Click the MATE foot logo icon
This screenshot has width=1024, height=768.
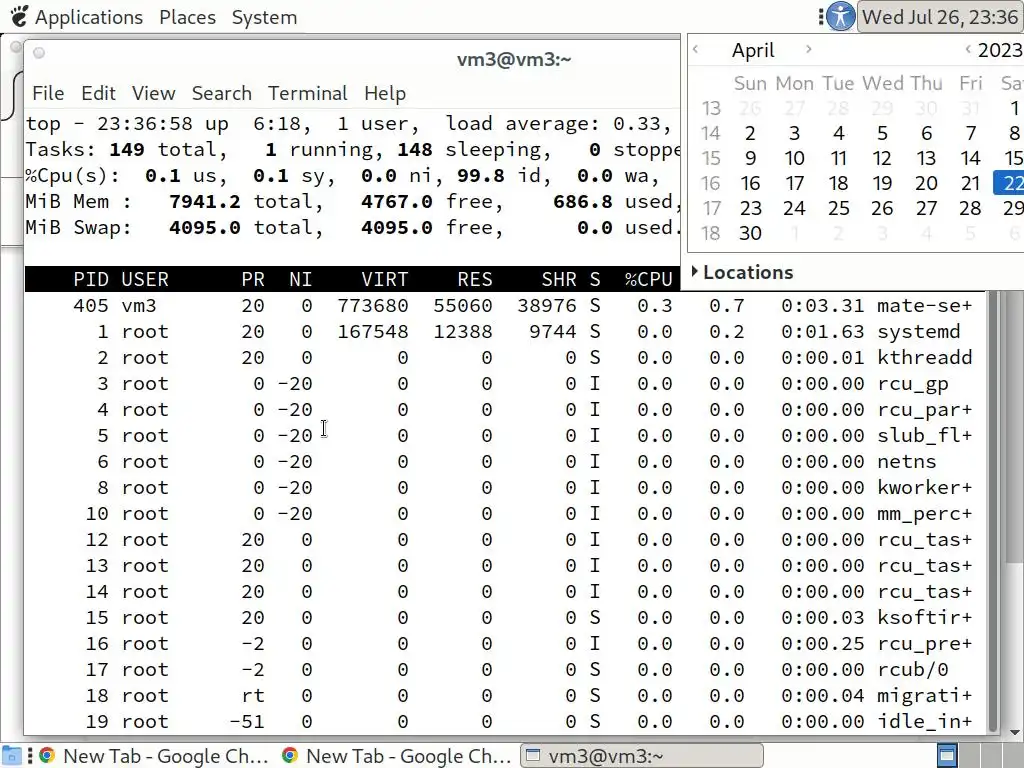point(20,16)
